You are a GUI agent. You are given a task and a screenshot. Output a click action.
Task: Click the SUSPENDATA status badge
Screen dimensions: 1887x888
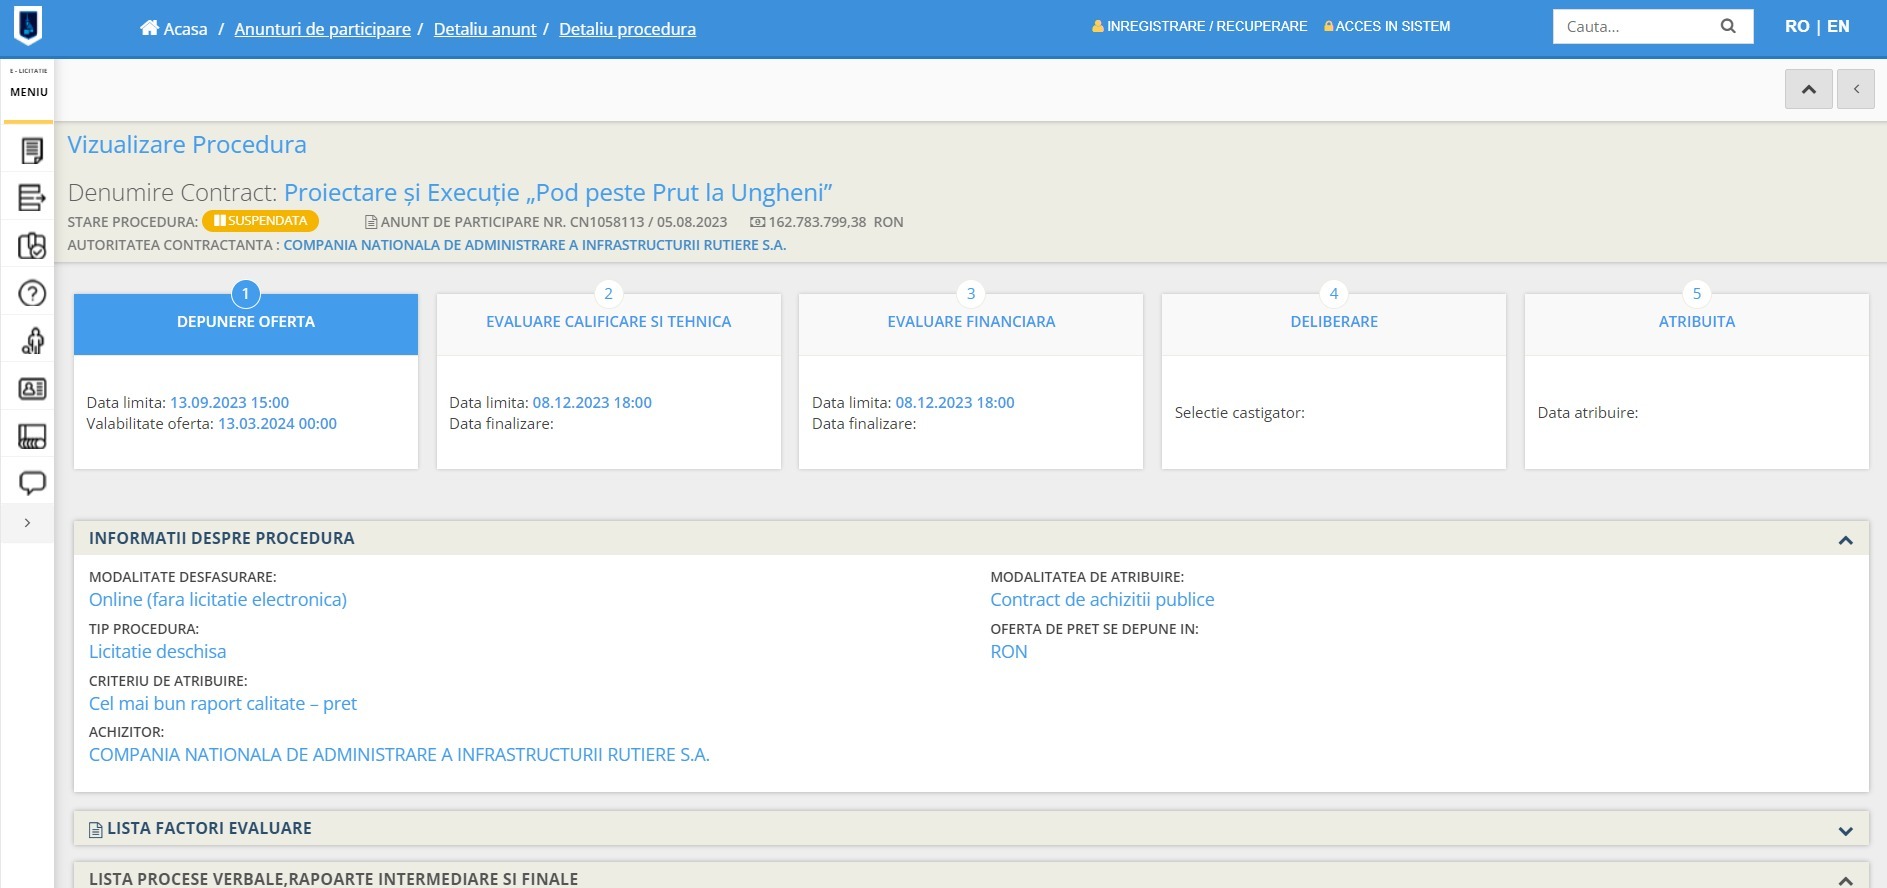click(x=260, y=221)
